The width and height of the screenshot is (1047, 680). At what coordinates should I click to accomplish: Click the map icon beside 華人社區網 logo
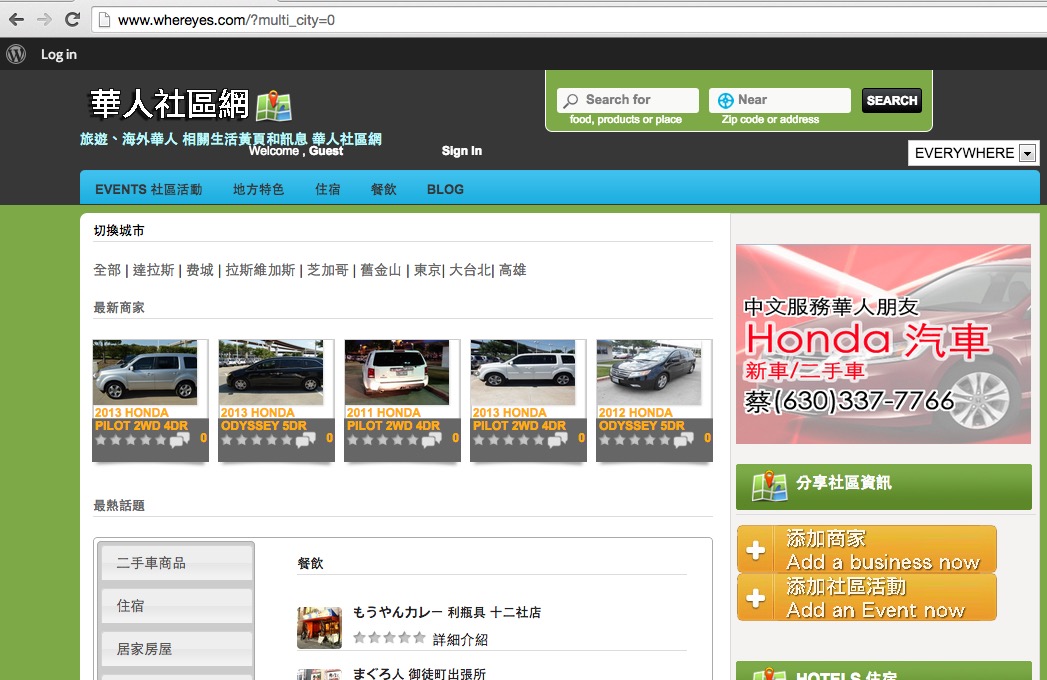coord(274,106)
